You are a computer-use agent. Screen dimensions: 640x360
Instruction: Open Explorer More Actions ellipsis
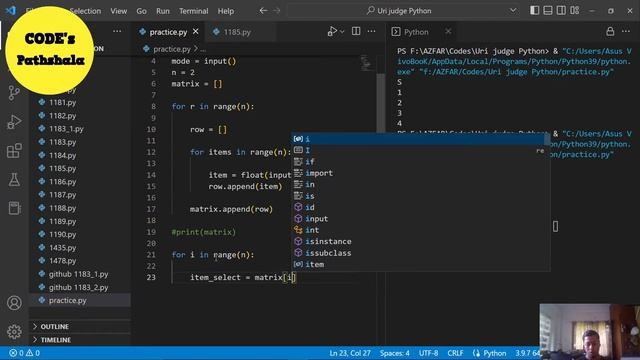pos(117,31)
